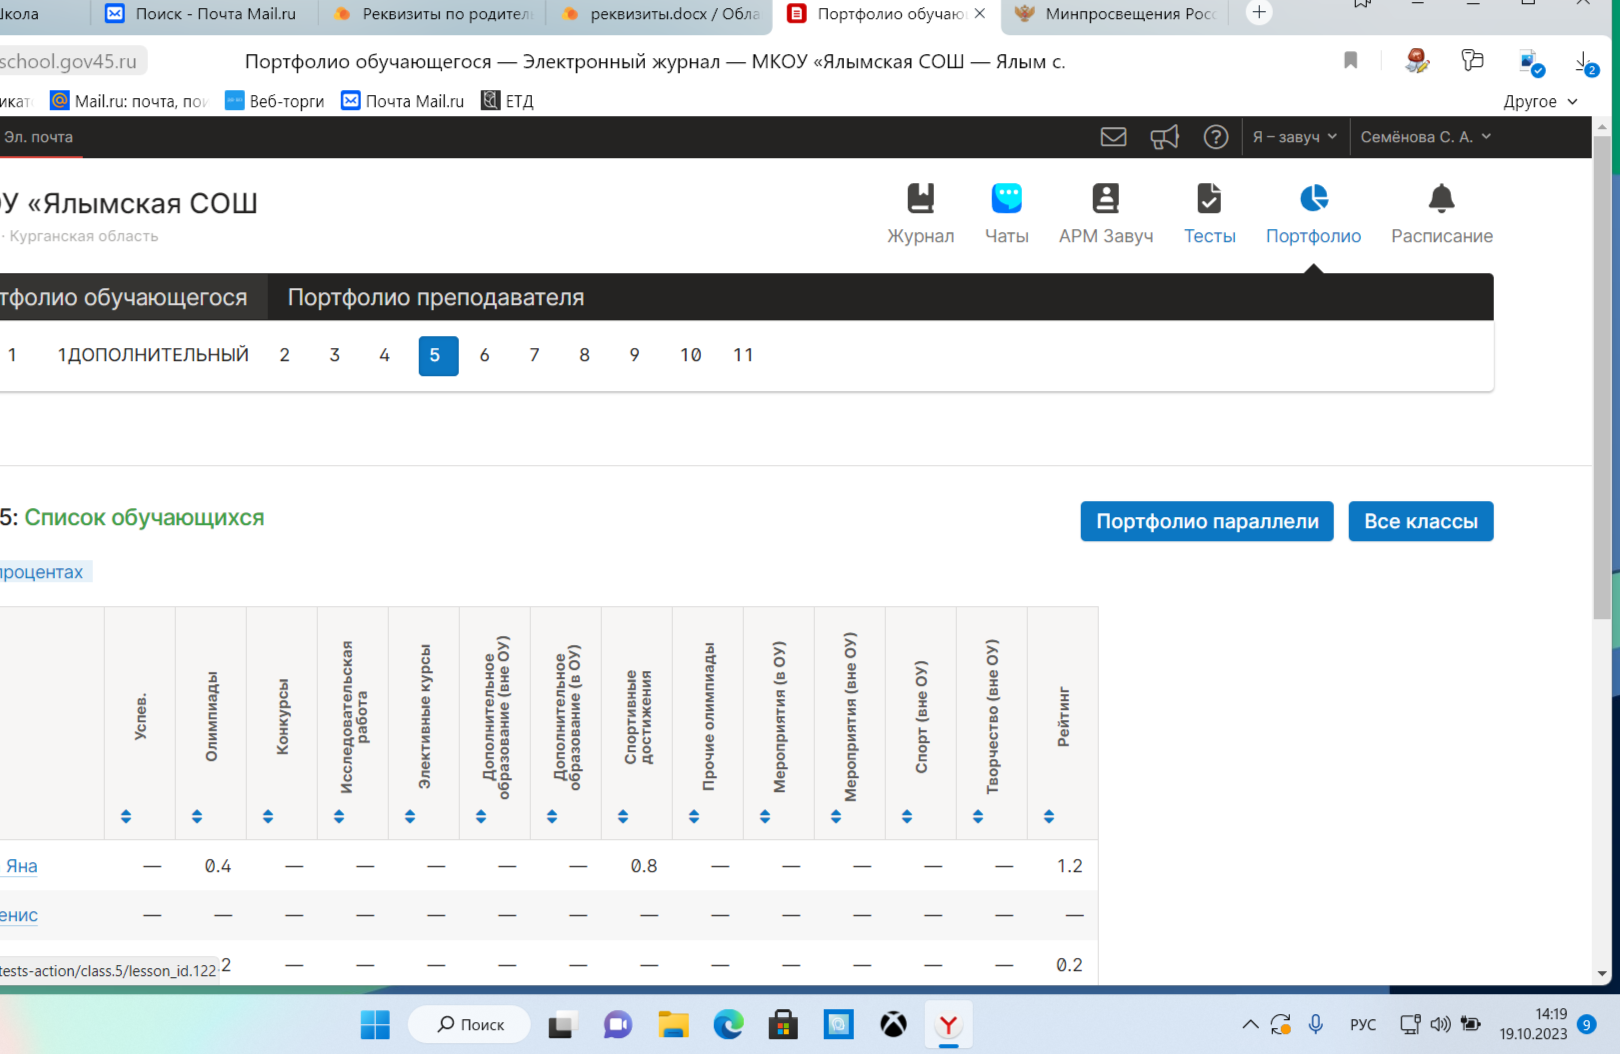Open АРМ Завуч section
1620x1054 pixels.
pos(1105,214)
